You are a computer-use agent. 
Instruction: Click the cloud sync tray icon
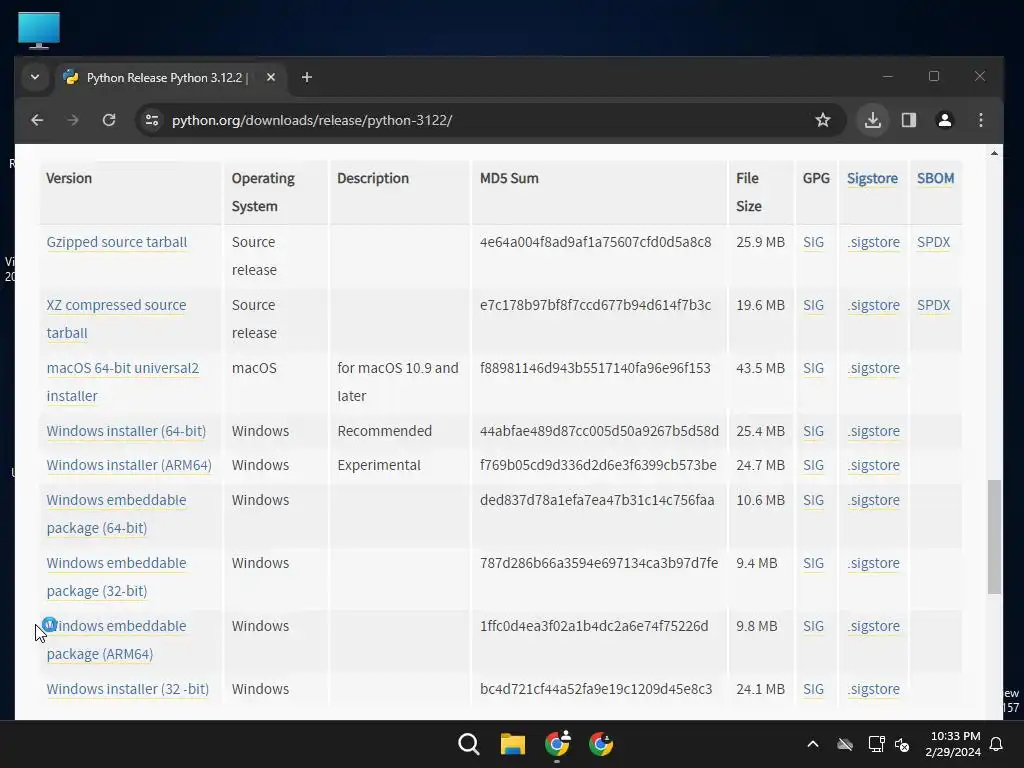(845, 744)
